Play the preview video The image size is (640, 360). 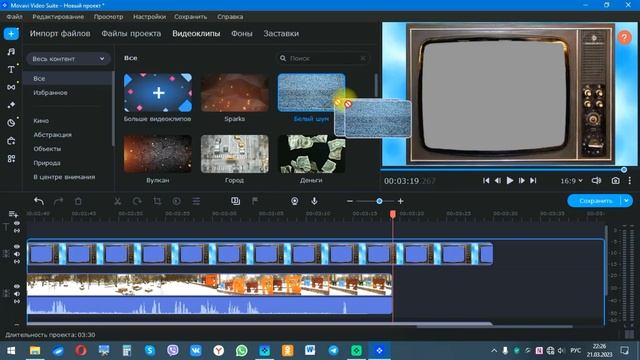(510, 180)
